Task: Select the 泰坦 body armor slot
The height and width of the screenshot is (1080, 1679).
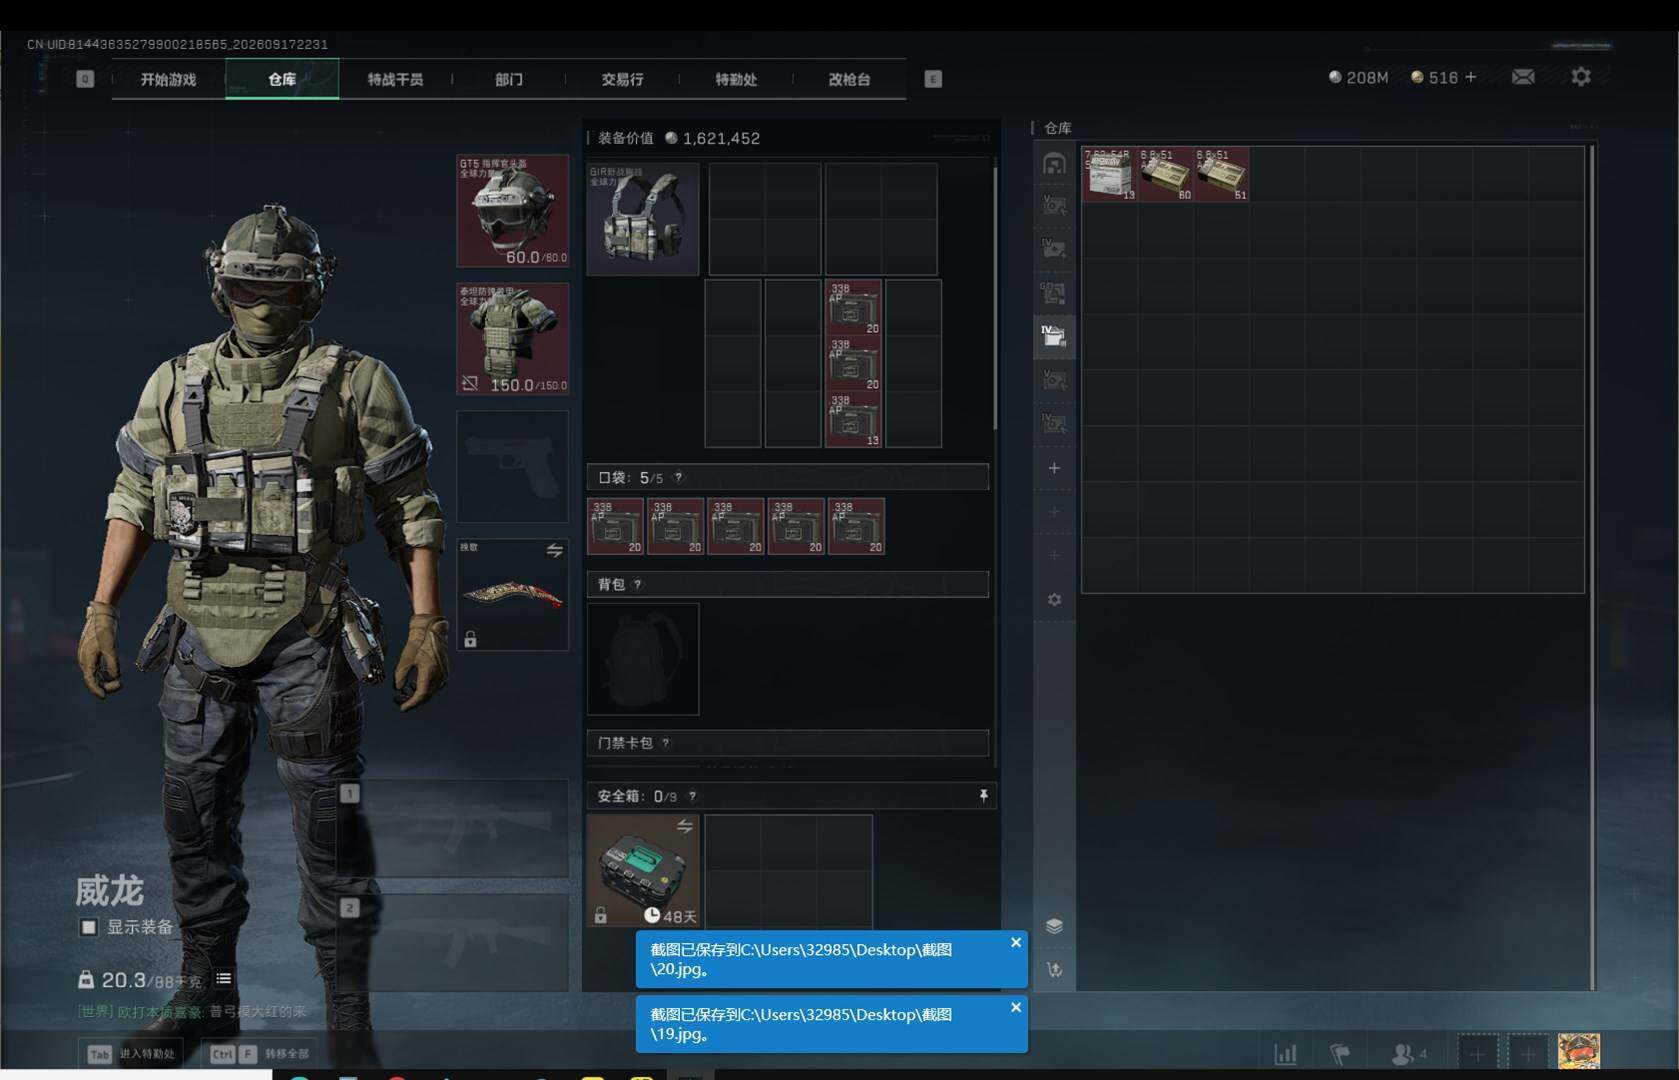Action: pos(513,339)
